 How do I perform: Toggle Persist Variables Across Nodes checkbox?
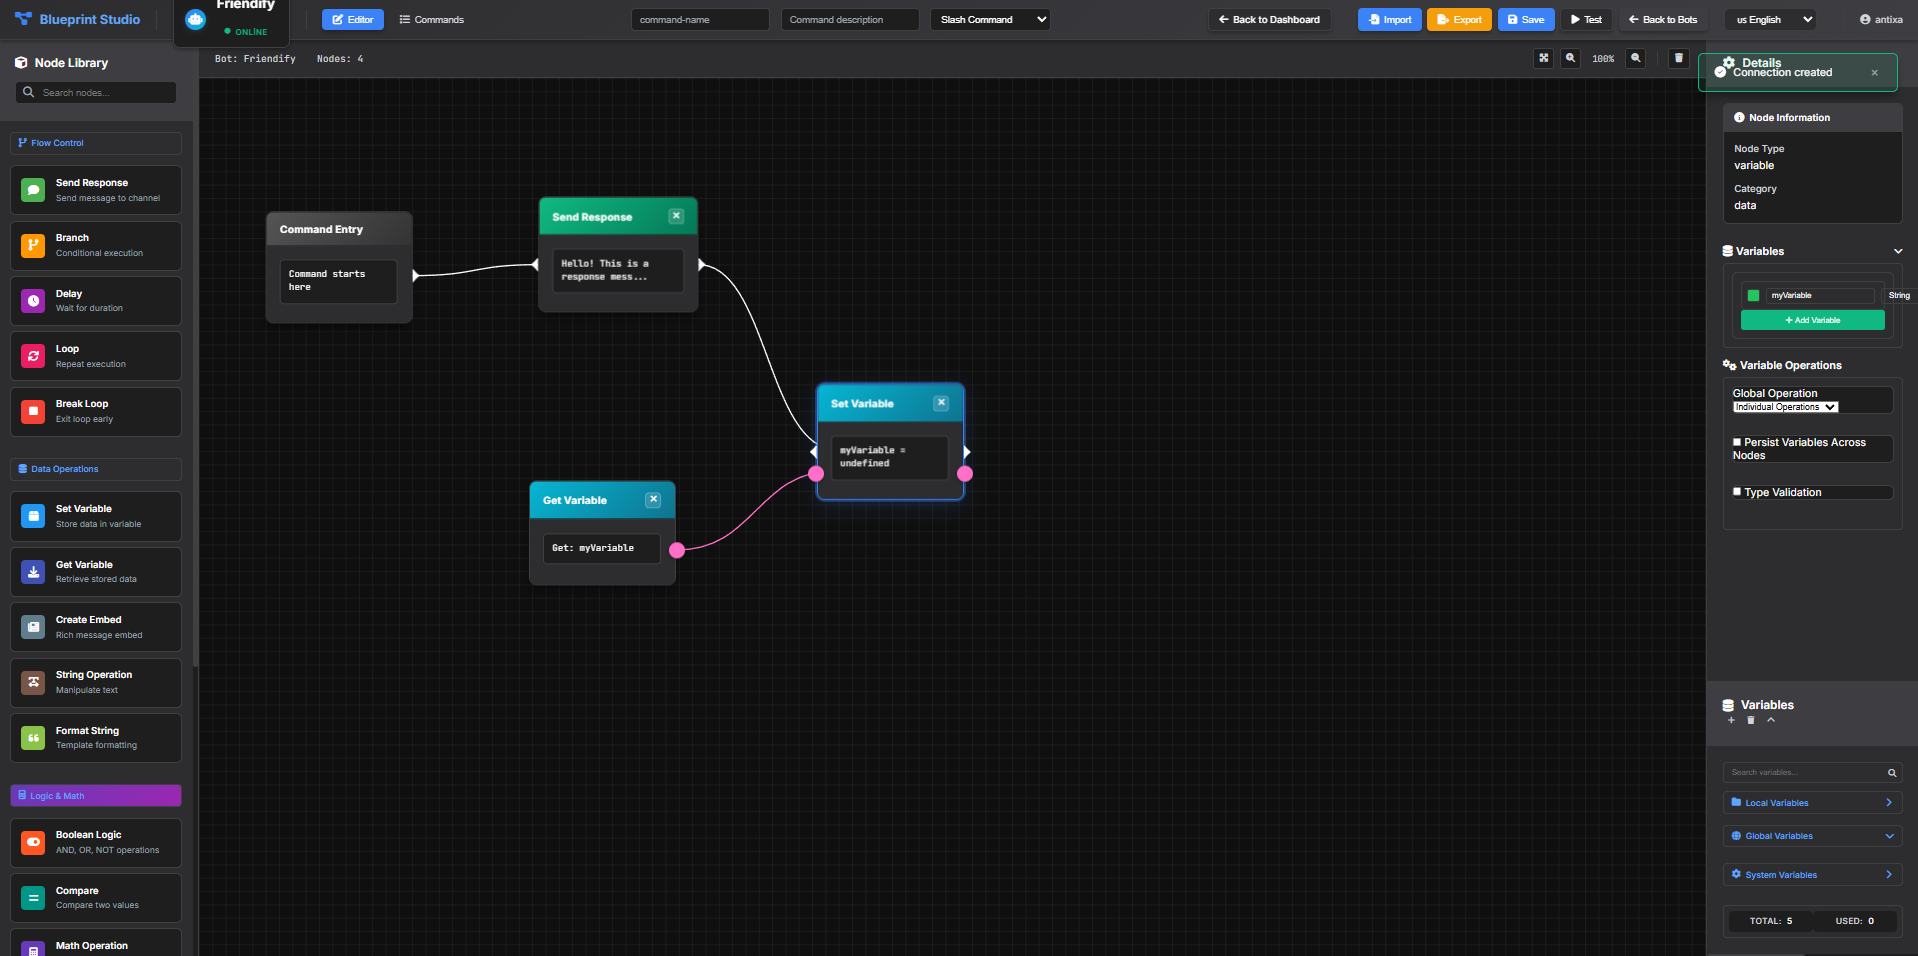(x=1737, y=442)
